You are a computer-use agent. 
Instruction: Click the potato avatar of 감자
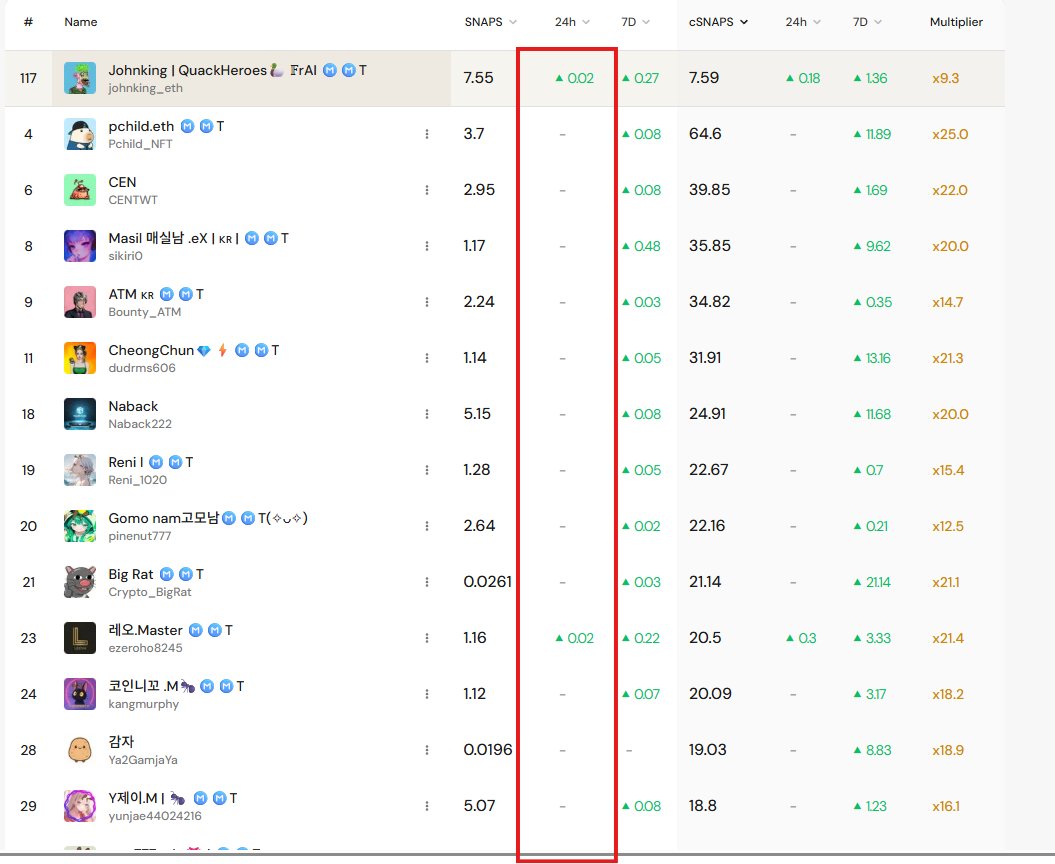[x=80, y=750]
